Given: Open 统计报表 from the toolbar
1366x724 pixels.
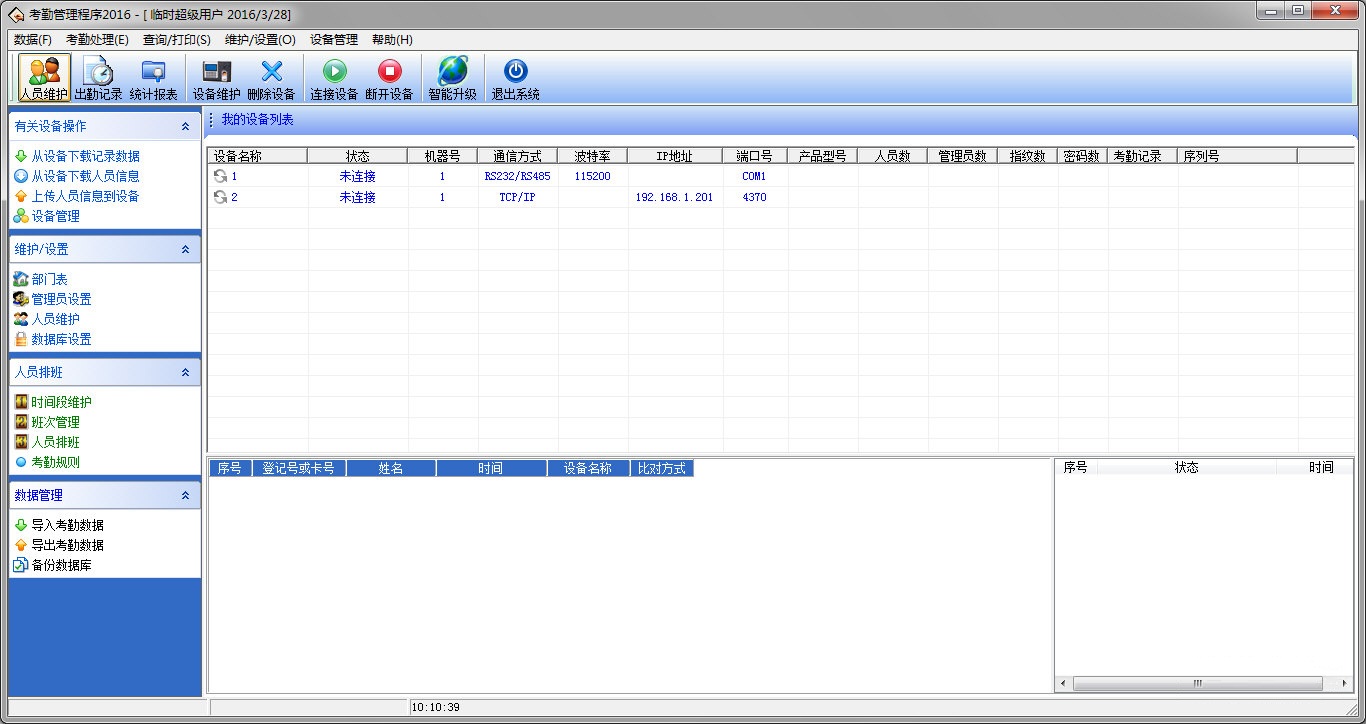Looking at the screenshot, I should (x=153, y=78).
